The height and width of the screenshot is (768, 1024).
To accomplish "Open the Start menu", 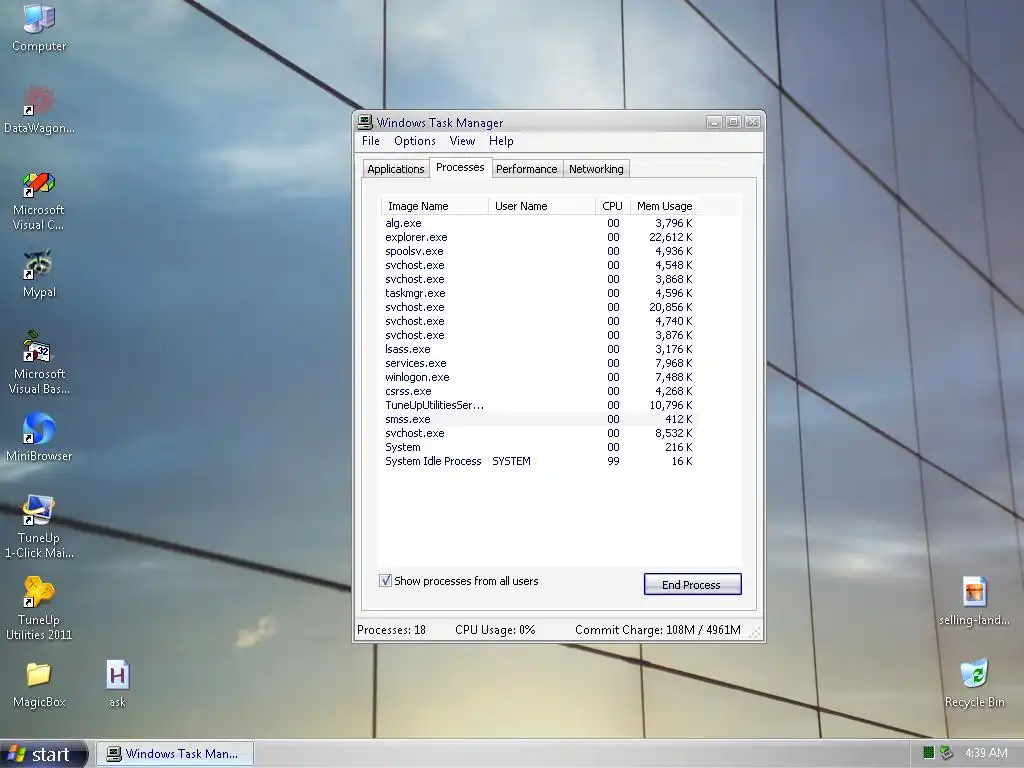I will [43, 754].
